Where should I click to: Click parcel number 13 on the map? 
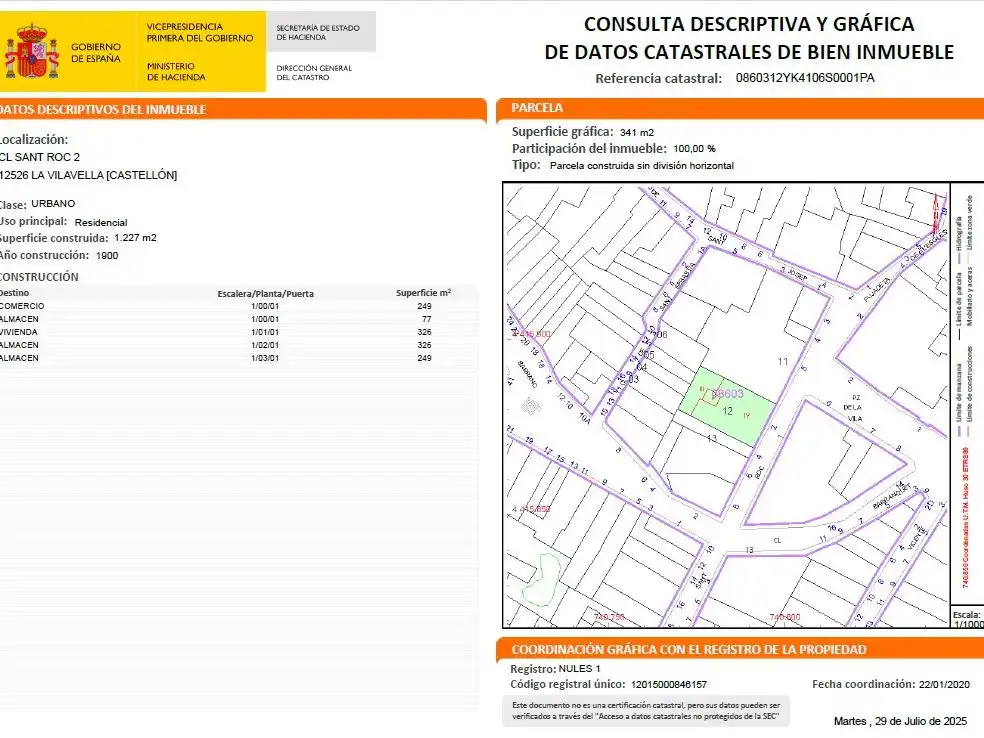coord(712,438)
